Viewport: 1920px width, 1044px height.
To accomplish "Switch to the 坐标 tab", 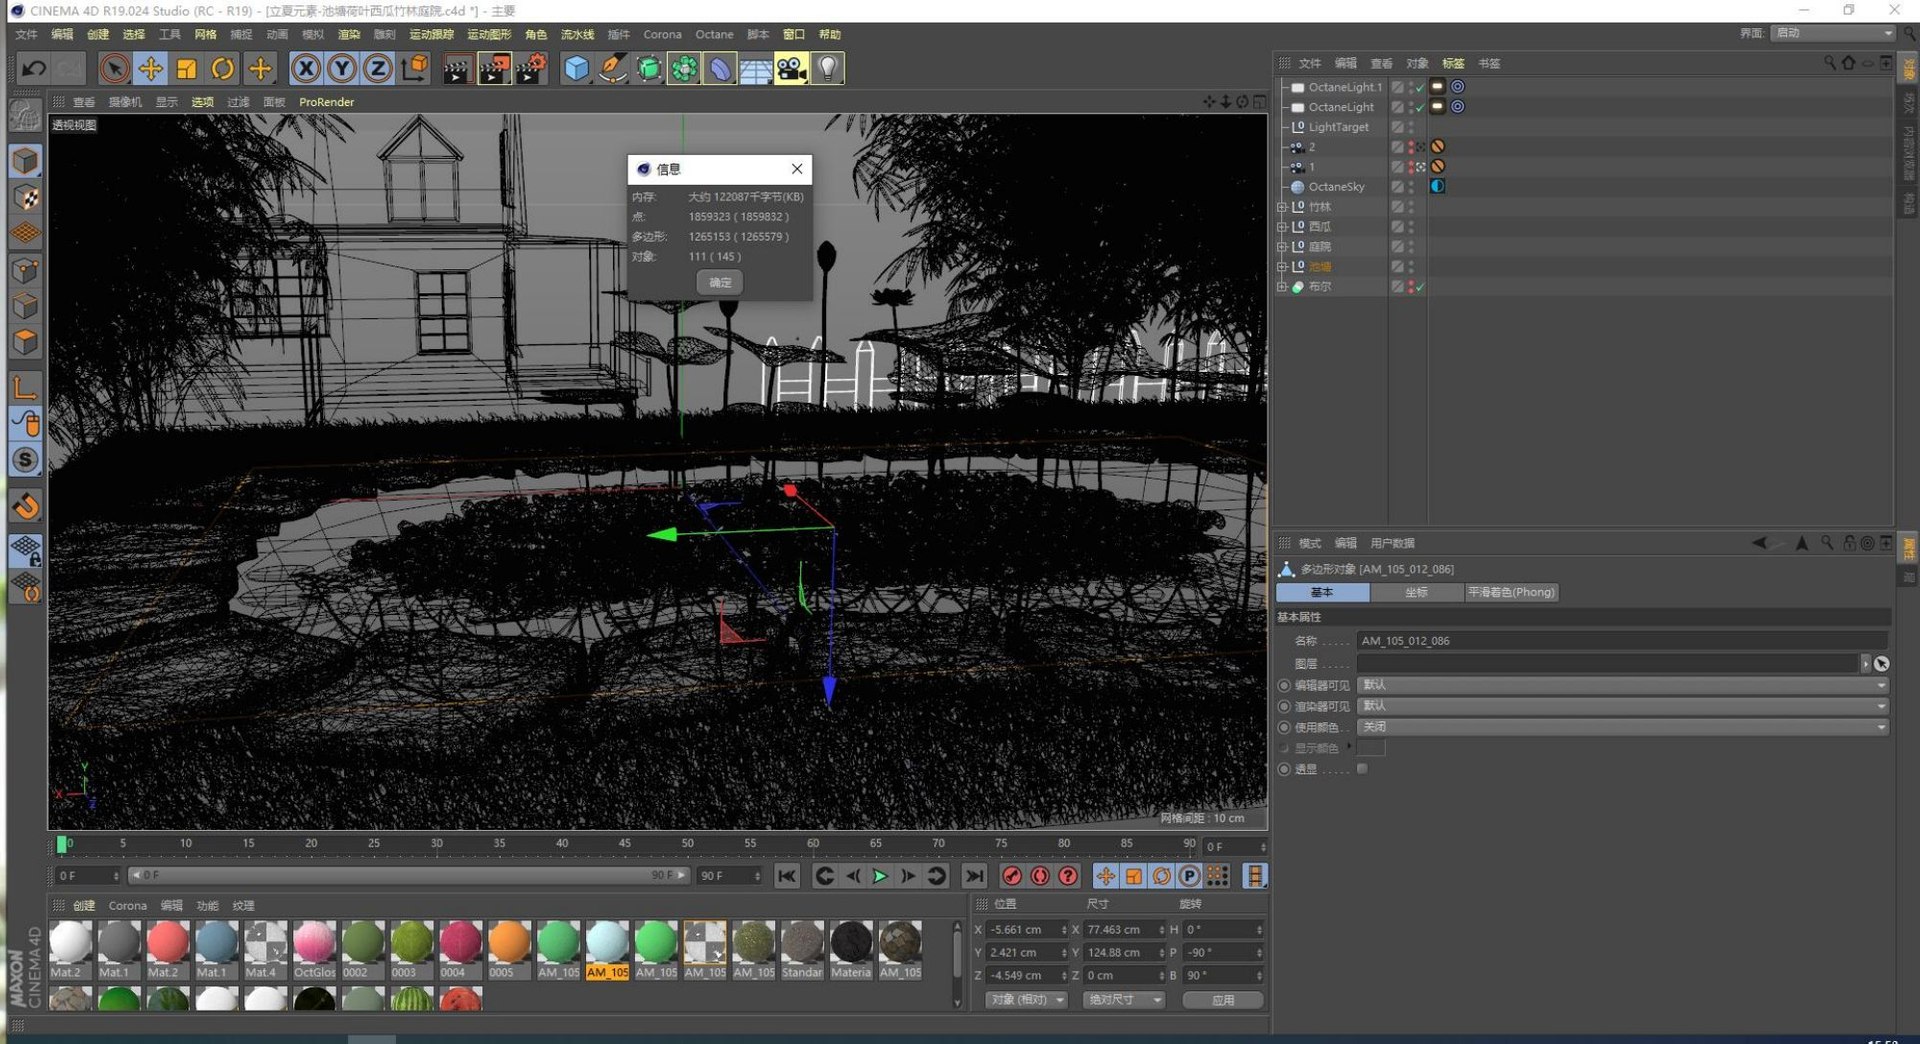I will [1416, 593].
